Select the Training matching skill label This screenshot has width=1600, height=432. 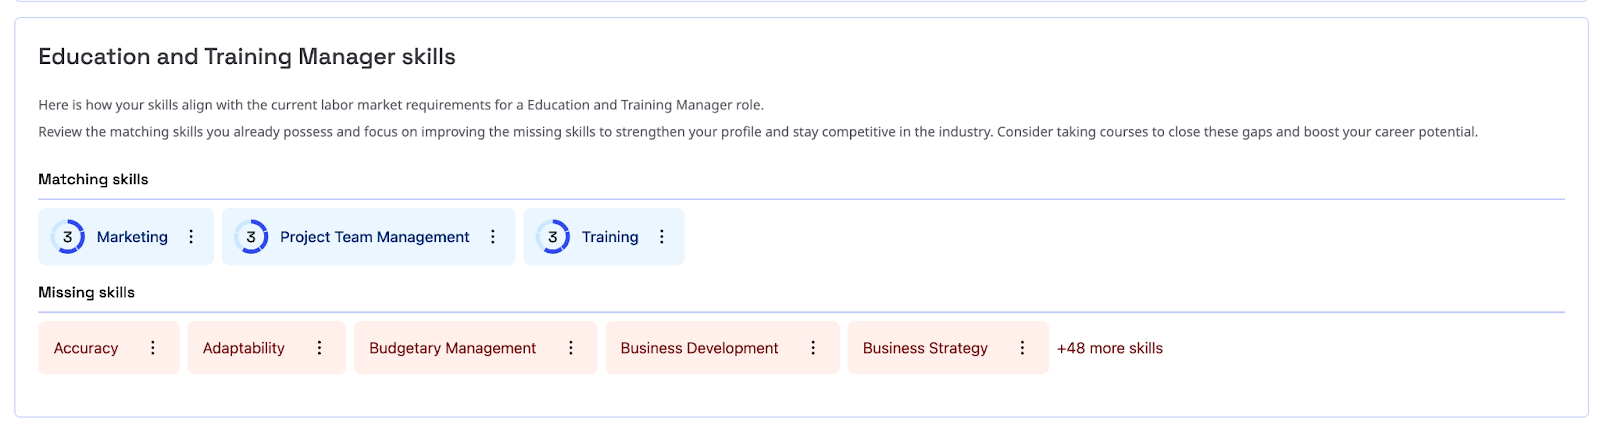pyautogui.click(x=610, y=237)
